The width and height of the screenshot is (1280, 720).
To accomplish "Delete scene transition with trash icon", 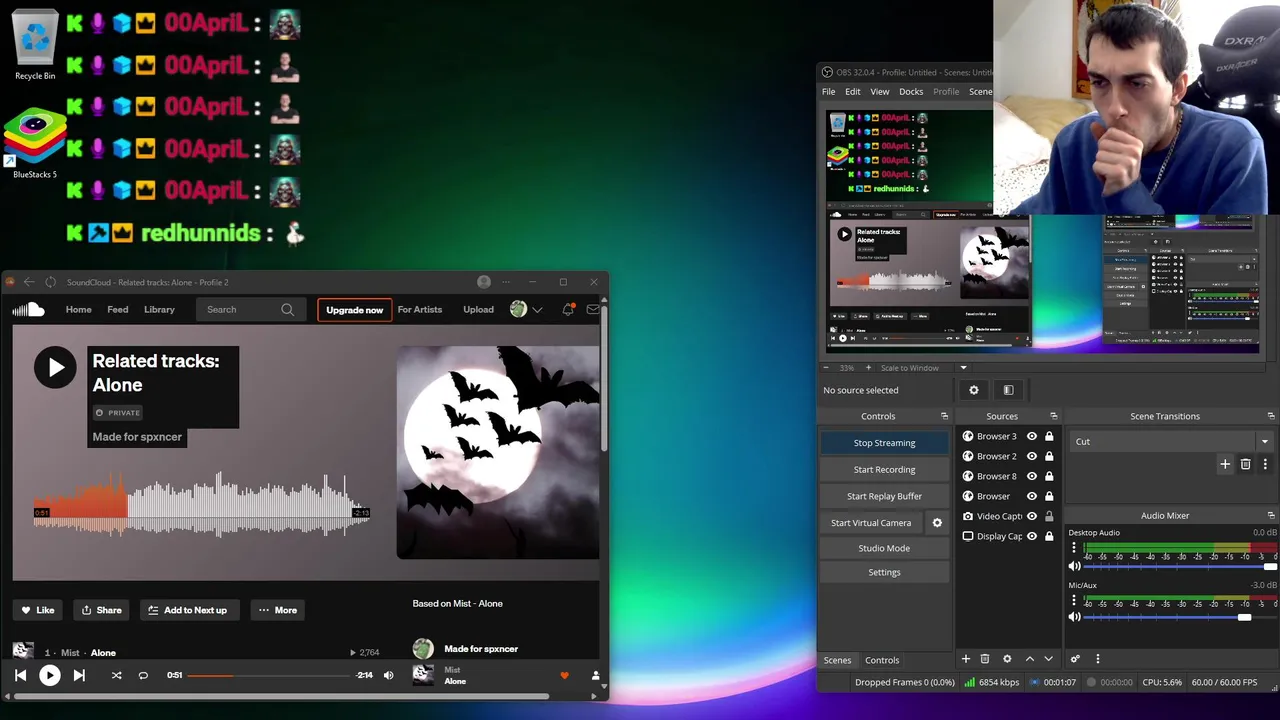I will pos(1245,464).
